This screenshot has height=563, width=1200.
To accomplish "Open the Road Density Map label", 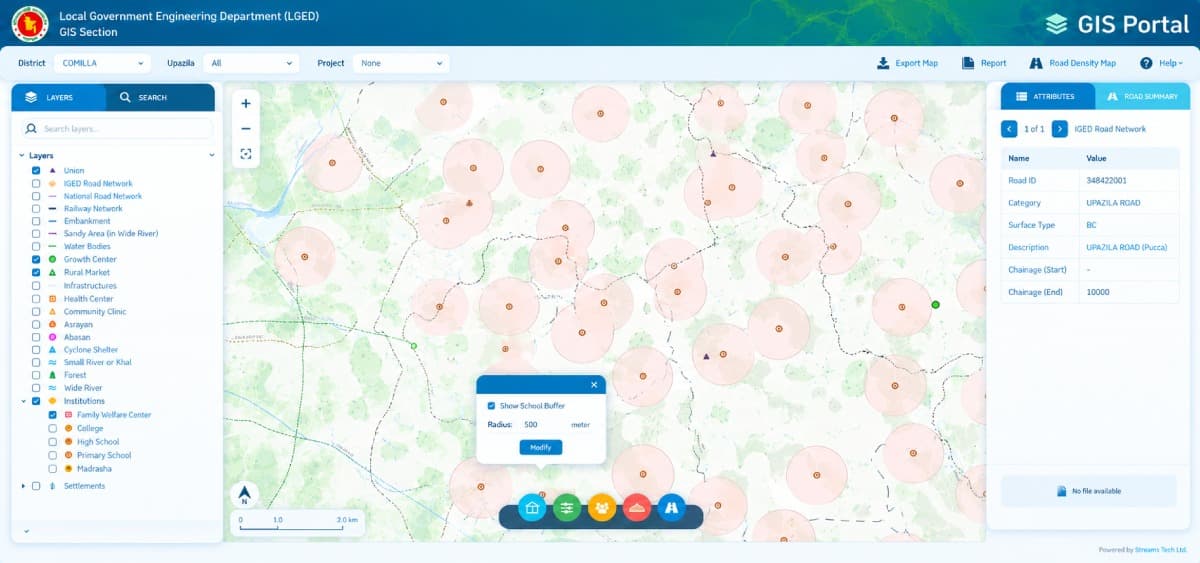I will coord(1082,63).
